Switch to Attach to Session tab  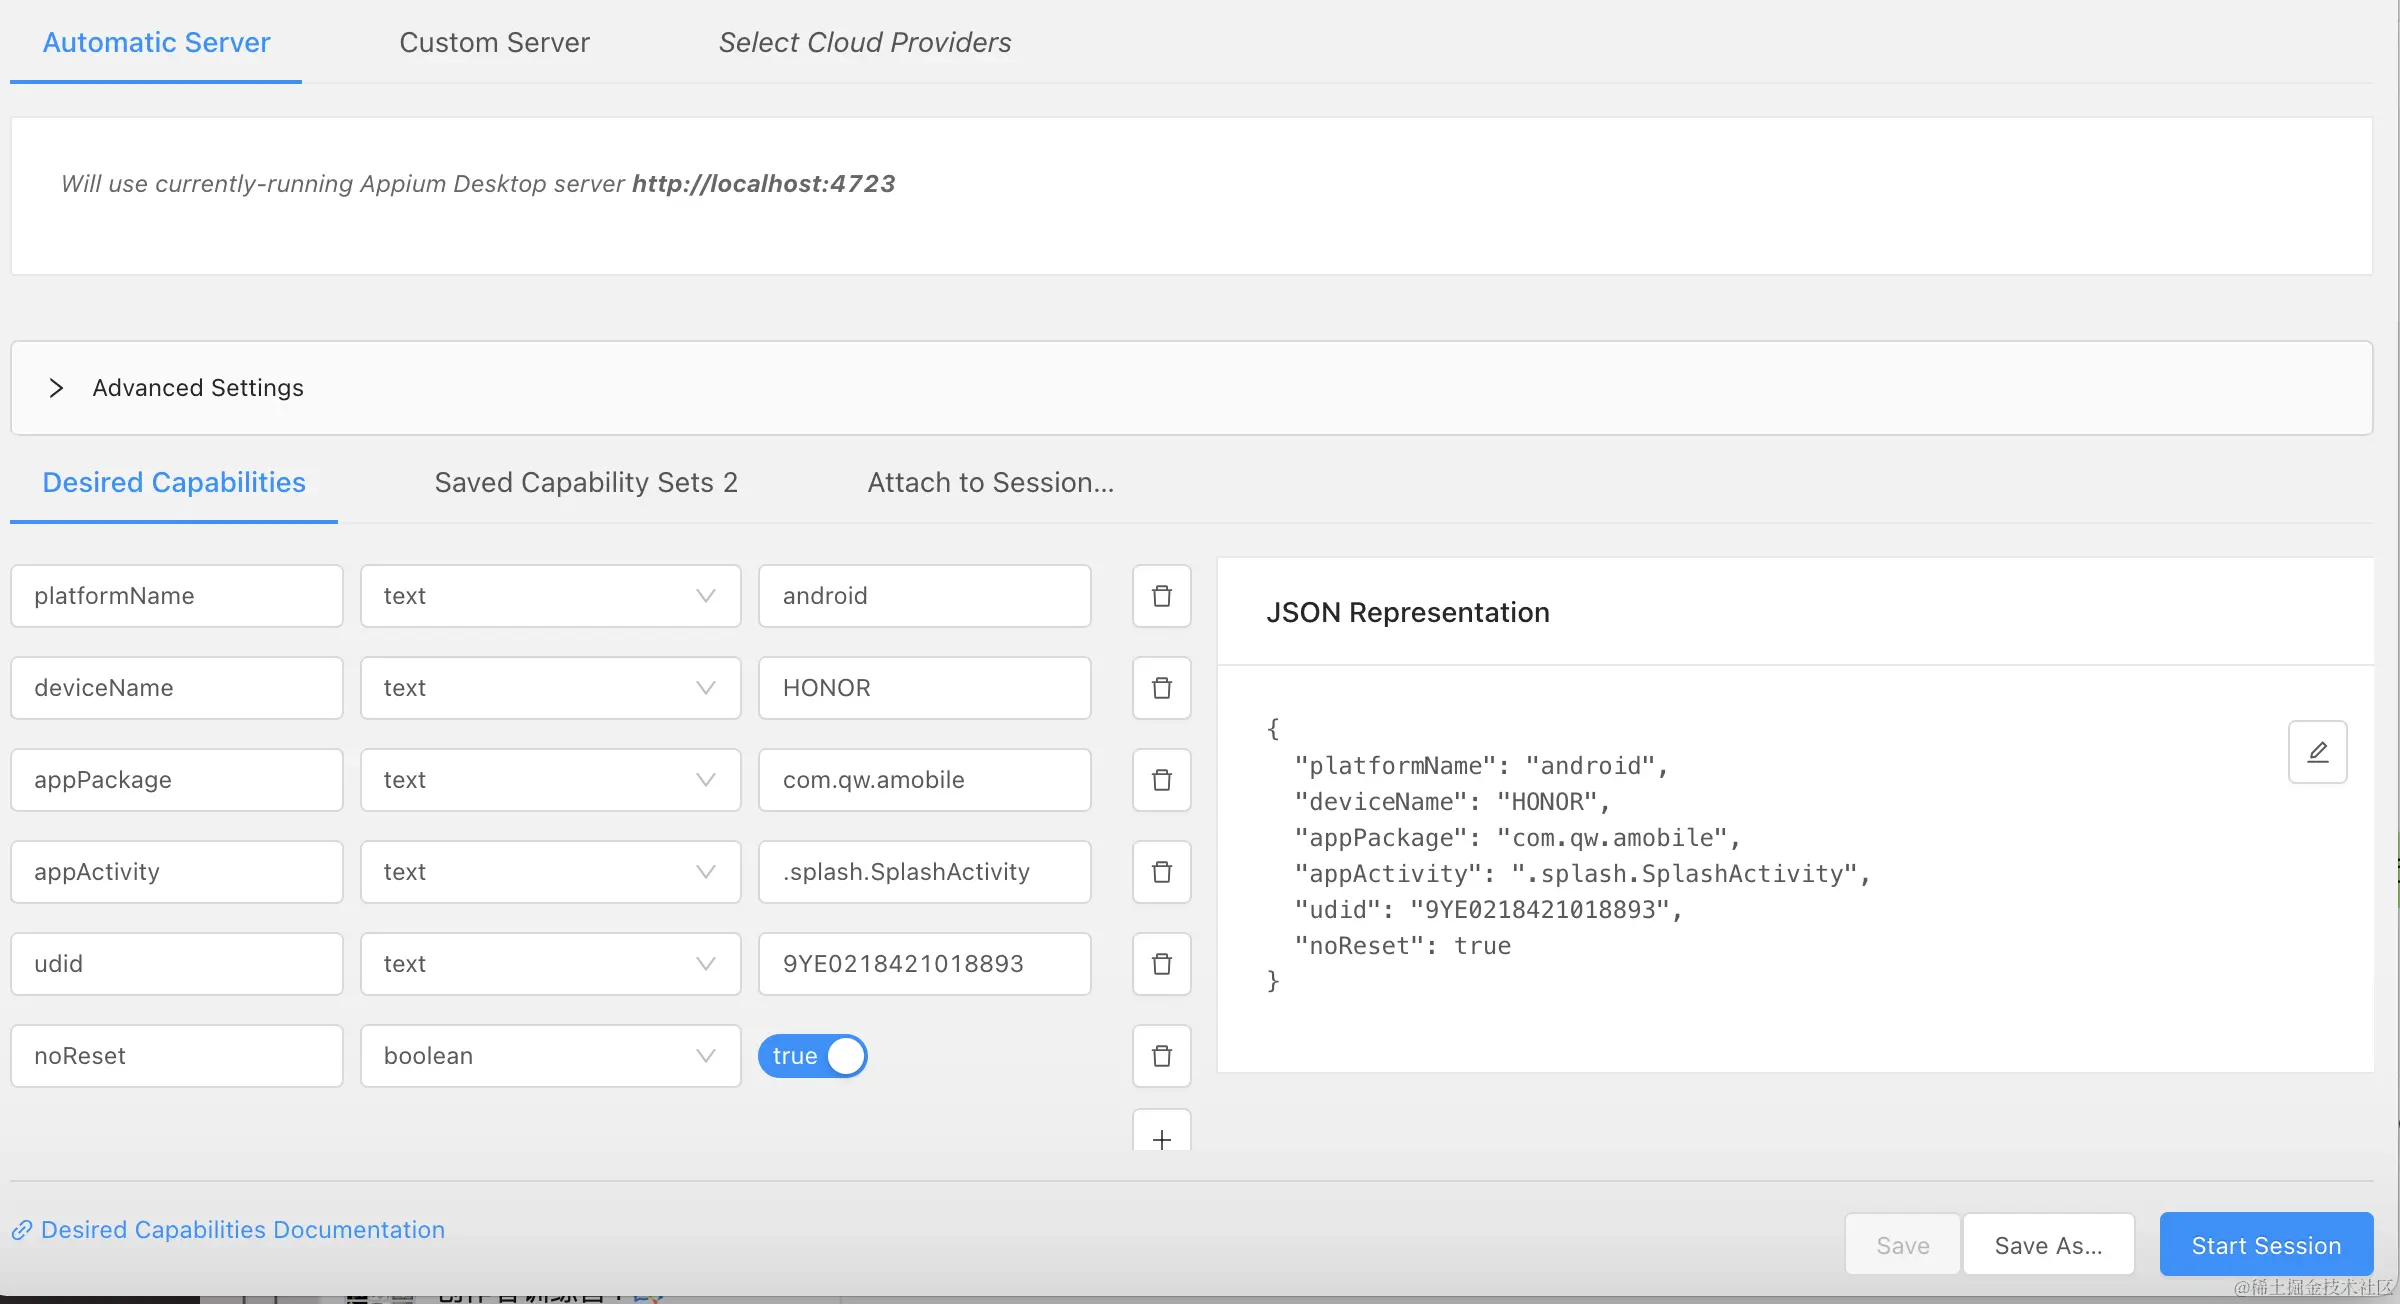point(990,482)
